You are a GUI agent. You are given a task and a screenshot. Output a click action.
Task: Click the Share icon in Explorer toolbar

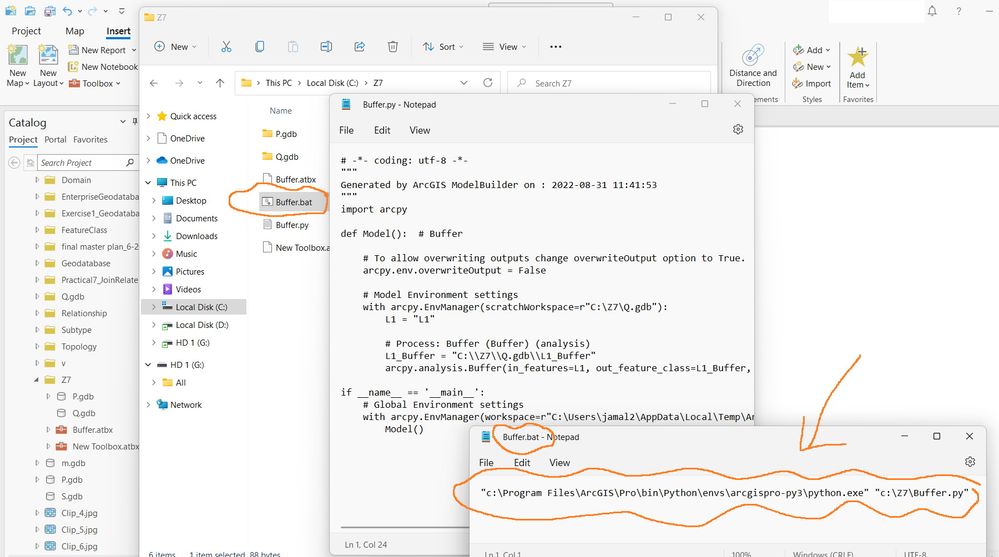click(x=359, y=47)
